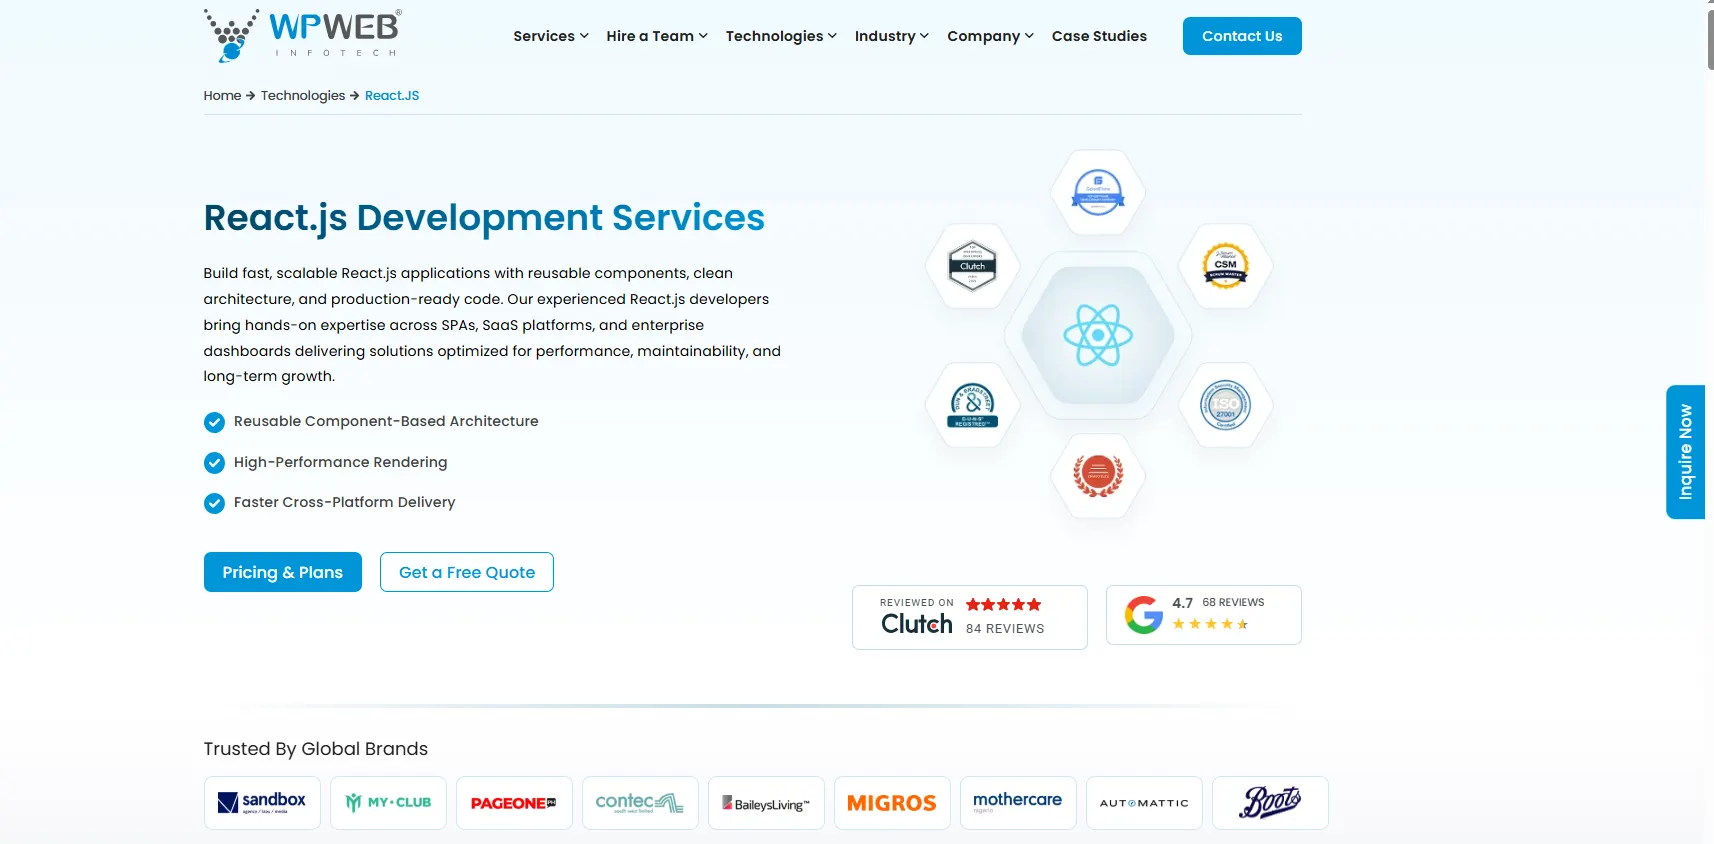Screen dimensions: 1714x844
Task: Click the red Clutch rating stars
Action: point(1003,604)
